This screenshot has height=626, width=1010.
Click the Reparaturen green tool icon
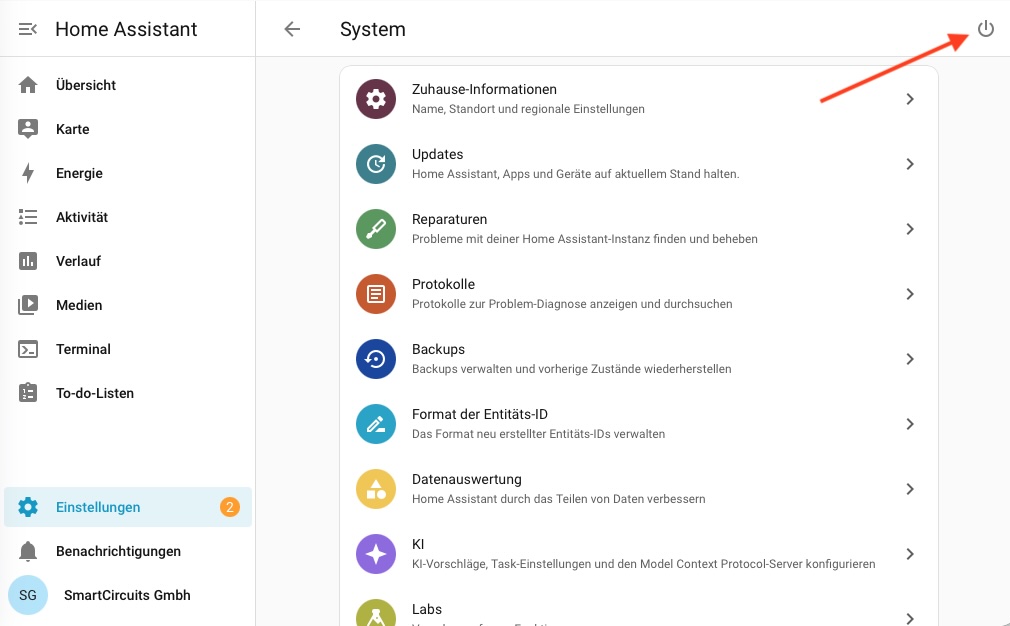click(x=376, y=229)
